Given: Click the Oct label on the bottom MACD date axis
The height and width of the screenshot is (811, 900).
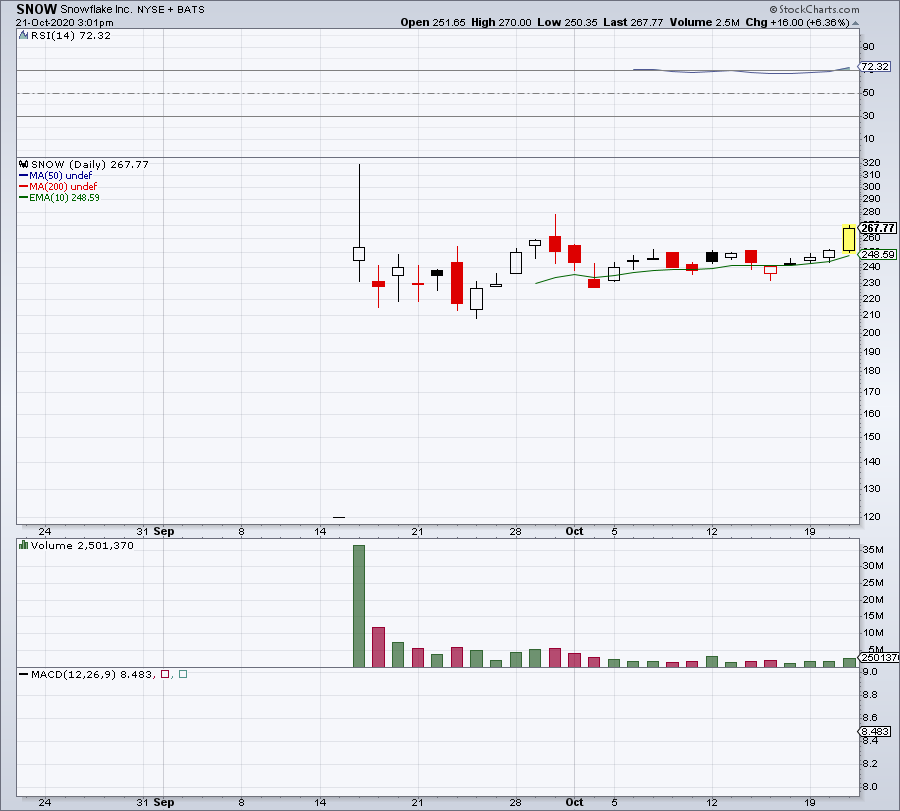Looking at the screenshot, I should click(574, 802).
